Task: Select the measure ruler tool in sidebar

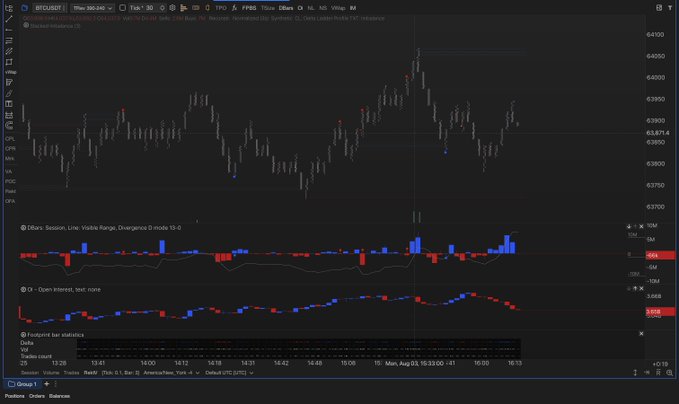Action: (9, 115)
